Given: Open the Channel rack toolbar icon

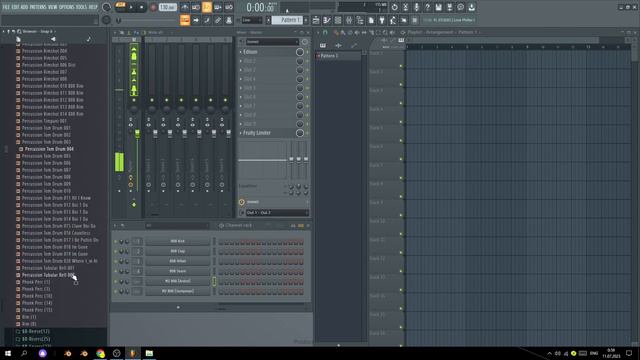Looking at the screenshot, I should [338, 20].
